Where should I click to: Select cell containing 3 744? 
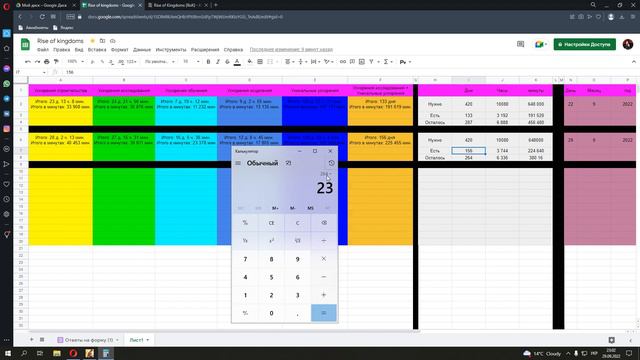502,151
